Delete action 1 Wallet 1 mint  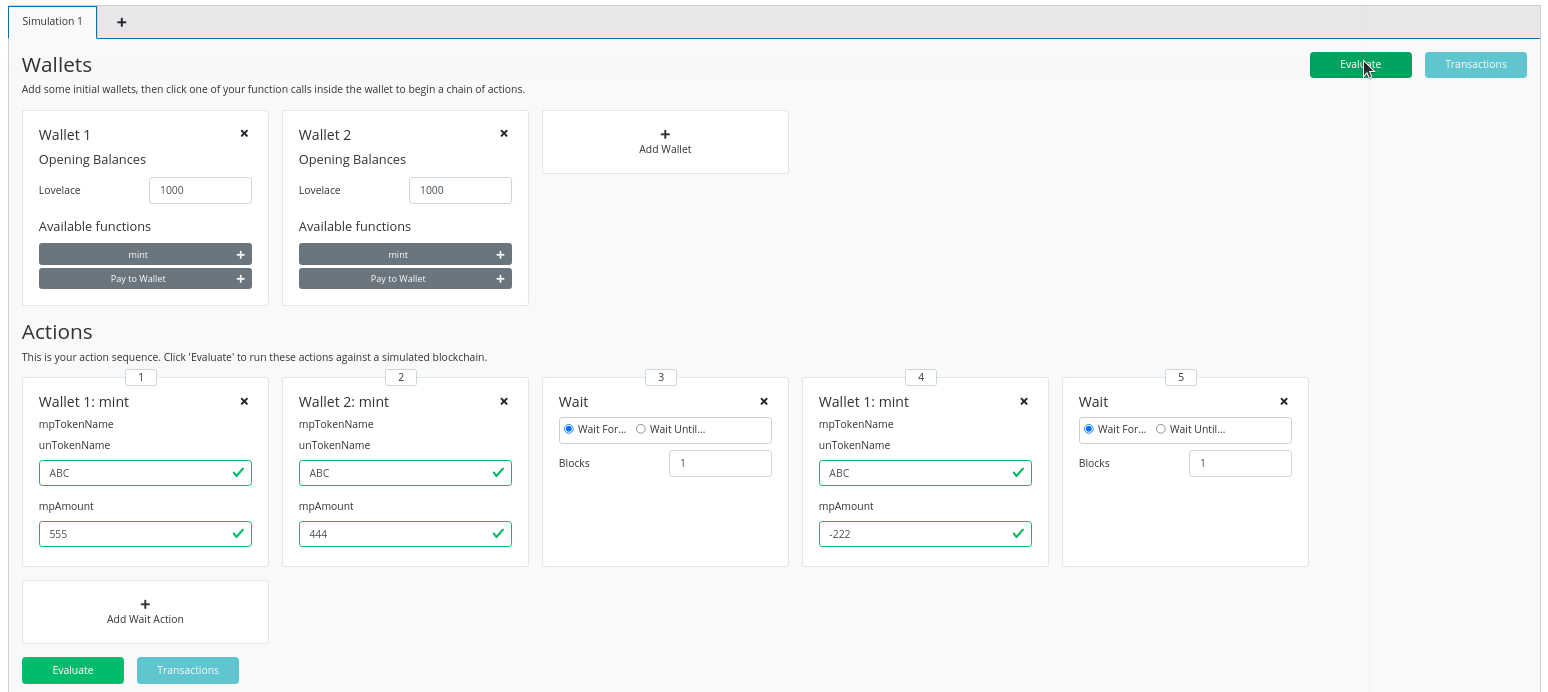pyautogui.click(x=244, y=401)
